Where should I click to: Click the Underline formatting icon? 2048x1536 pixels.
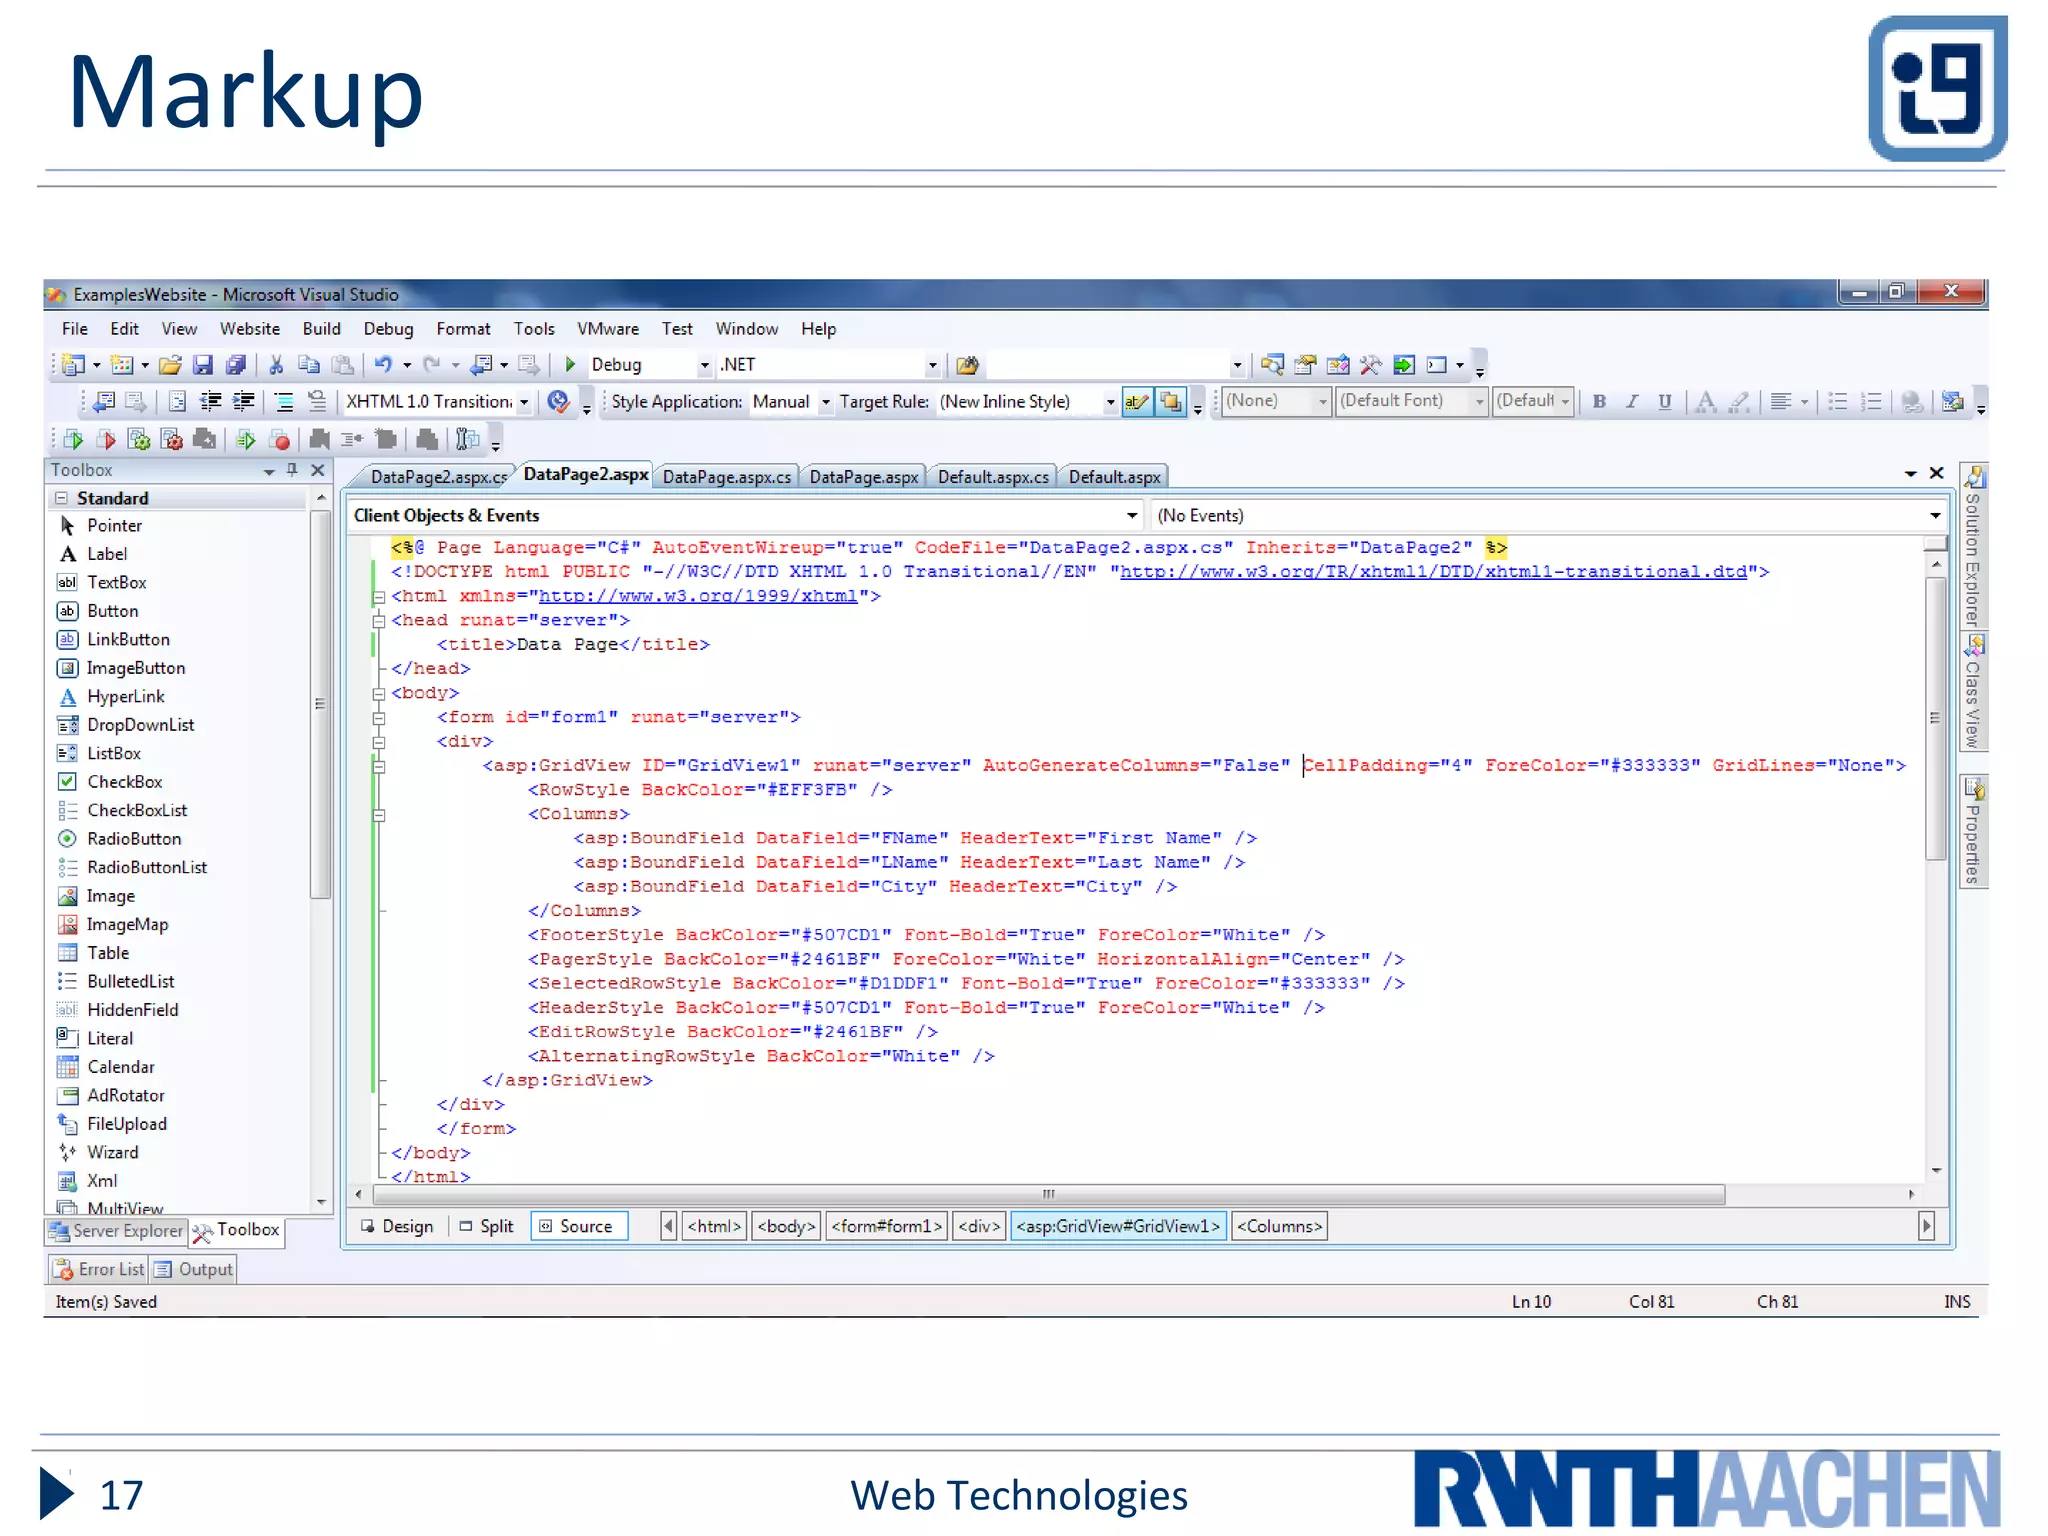click(1664, 402)
